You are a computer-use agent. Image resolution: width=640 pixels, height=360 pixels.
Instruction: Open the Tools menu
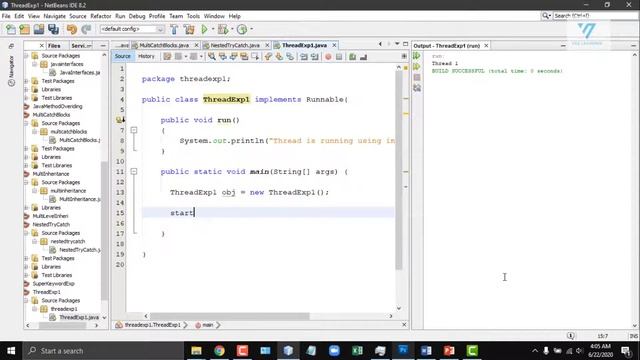coord(193,16)
